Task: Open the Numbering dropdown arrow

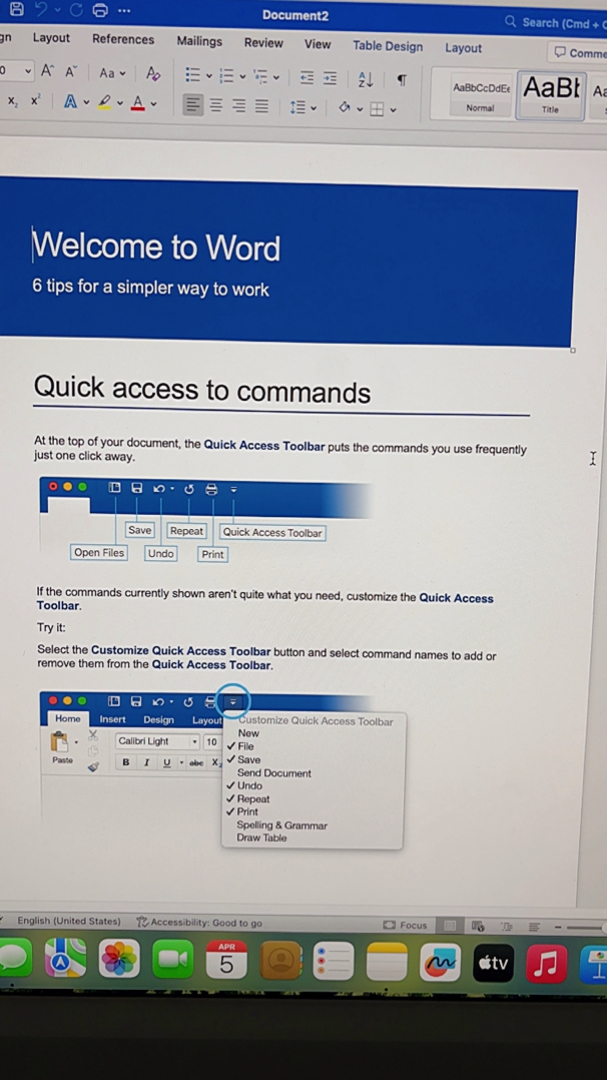Action: [x=243, y=76]
